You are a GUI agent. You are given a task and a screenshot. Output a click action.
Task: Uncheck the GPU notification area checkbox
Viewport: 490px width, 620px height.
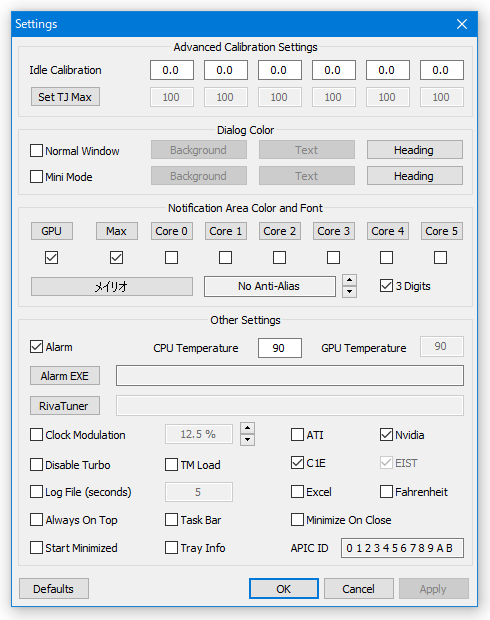tap(51, 257)
